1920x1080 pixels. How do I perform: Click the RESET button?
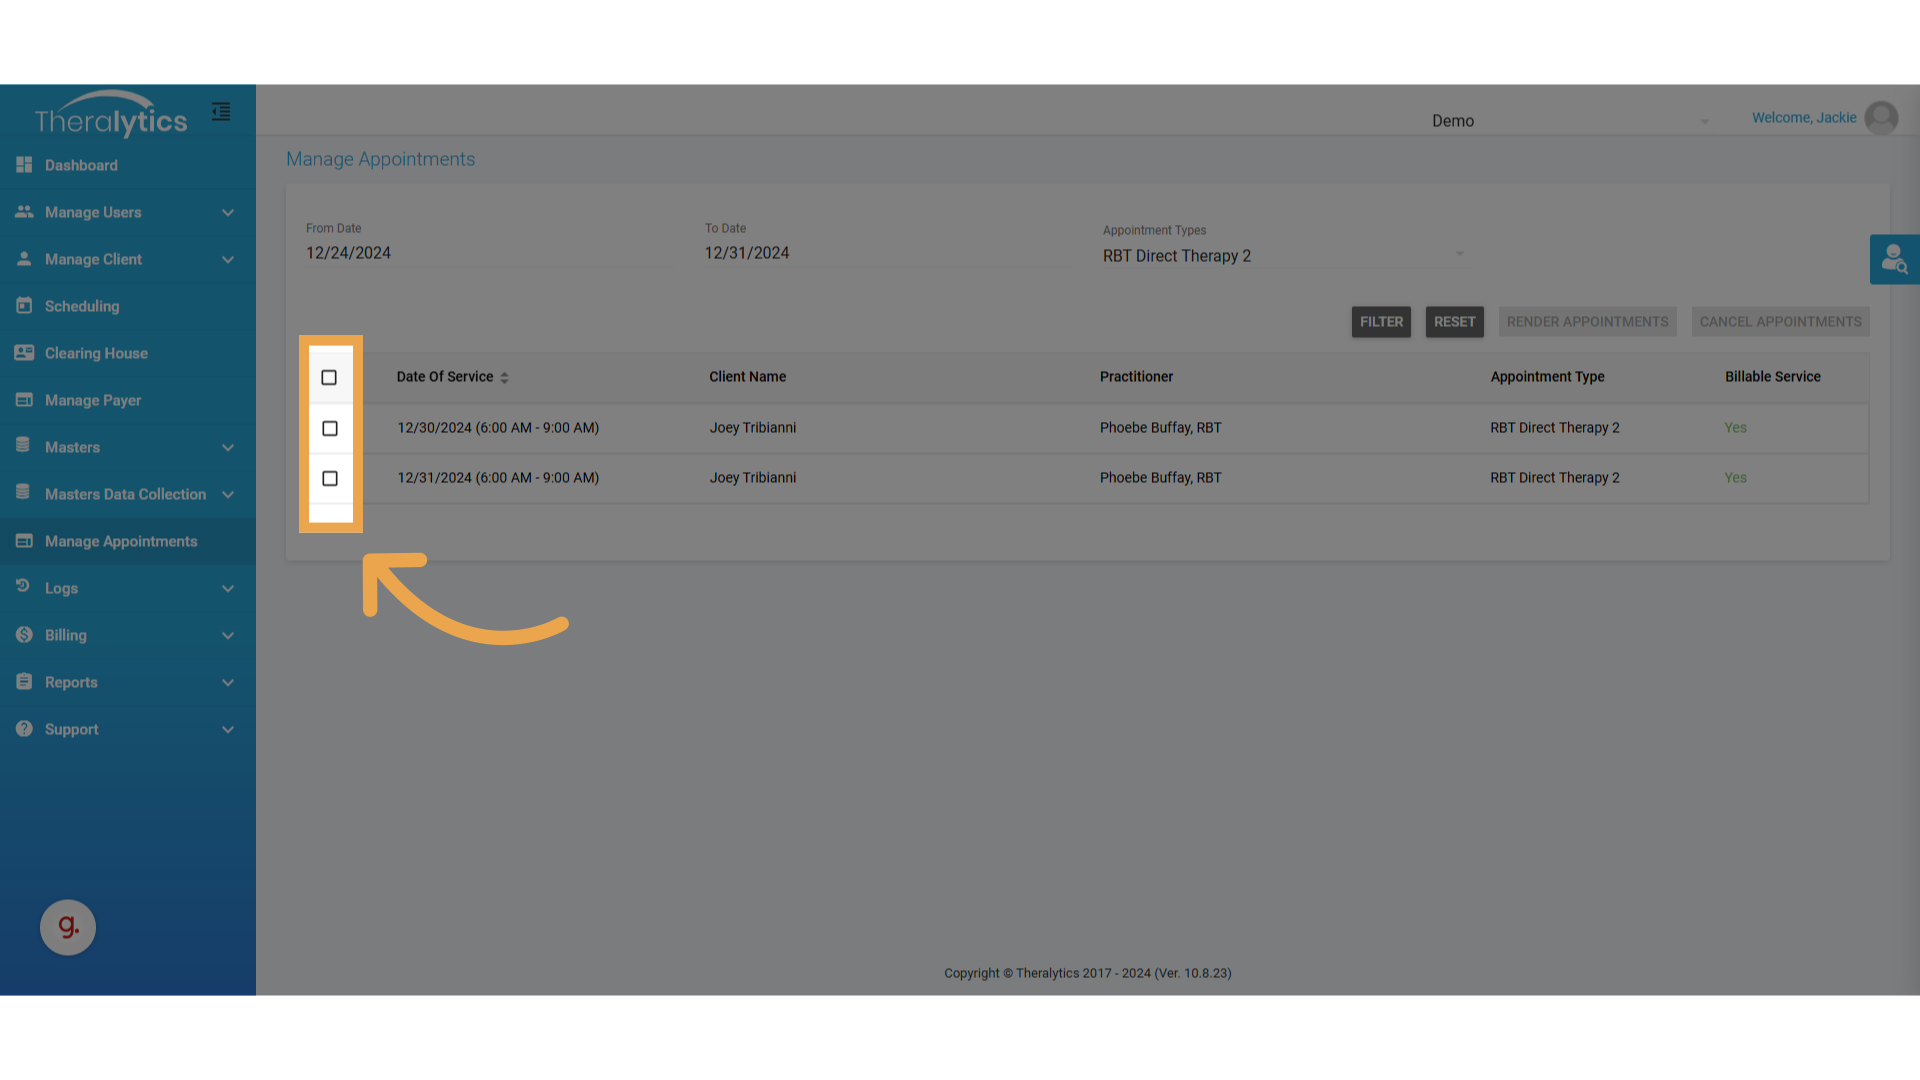click(1454, 322)
